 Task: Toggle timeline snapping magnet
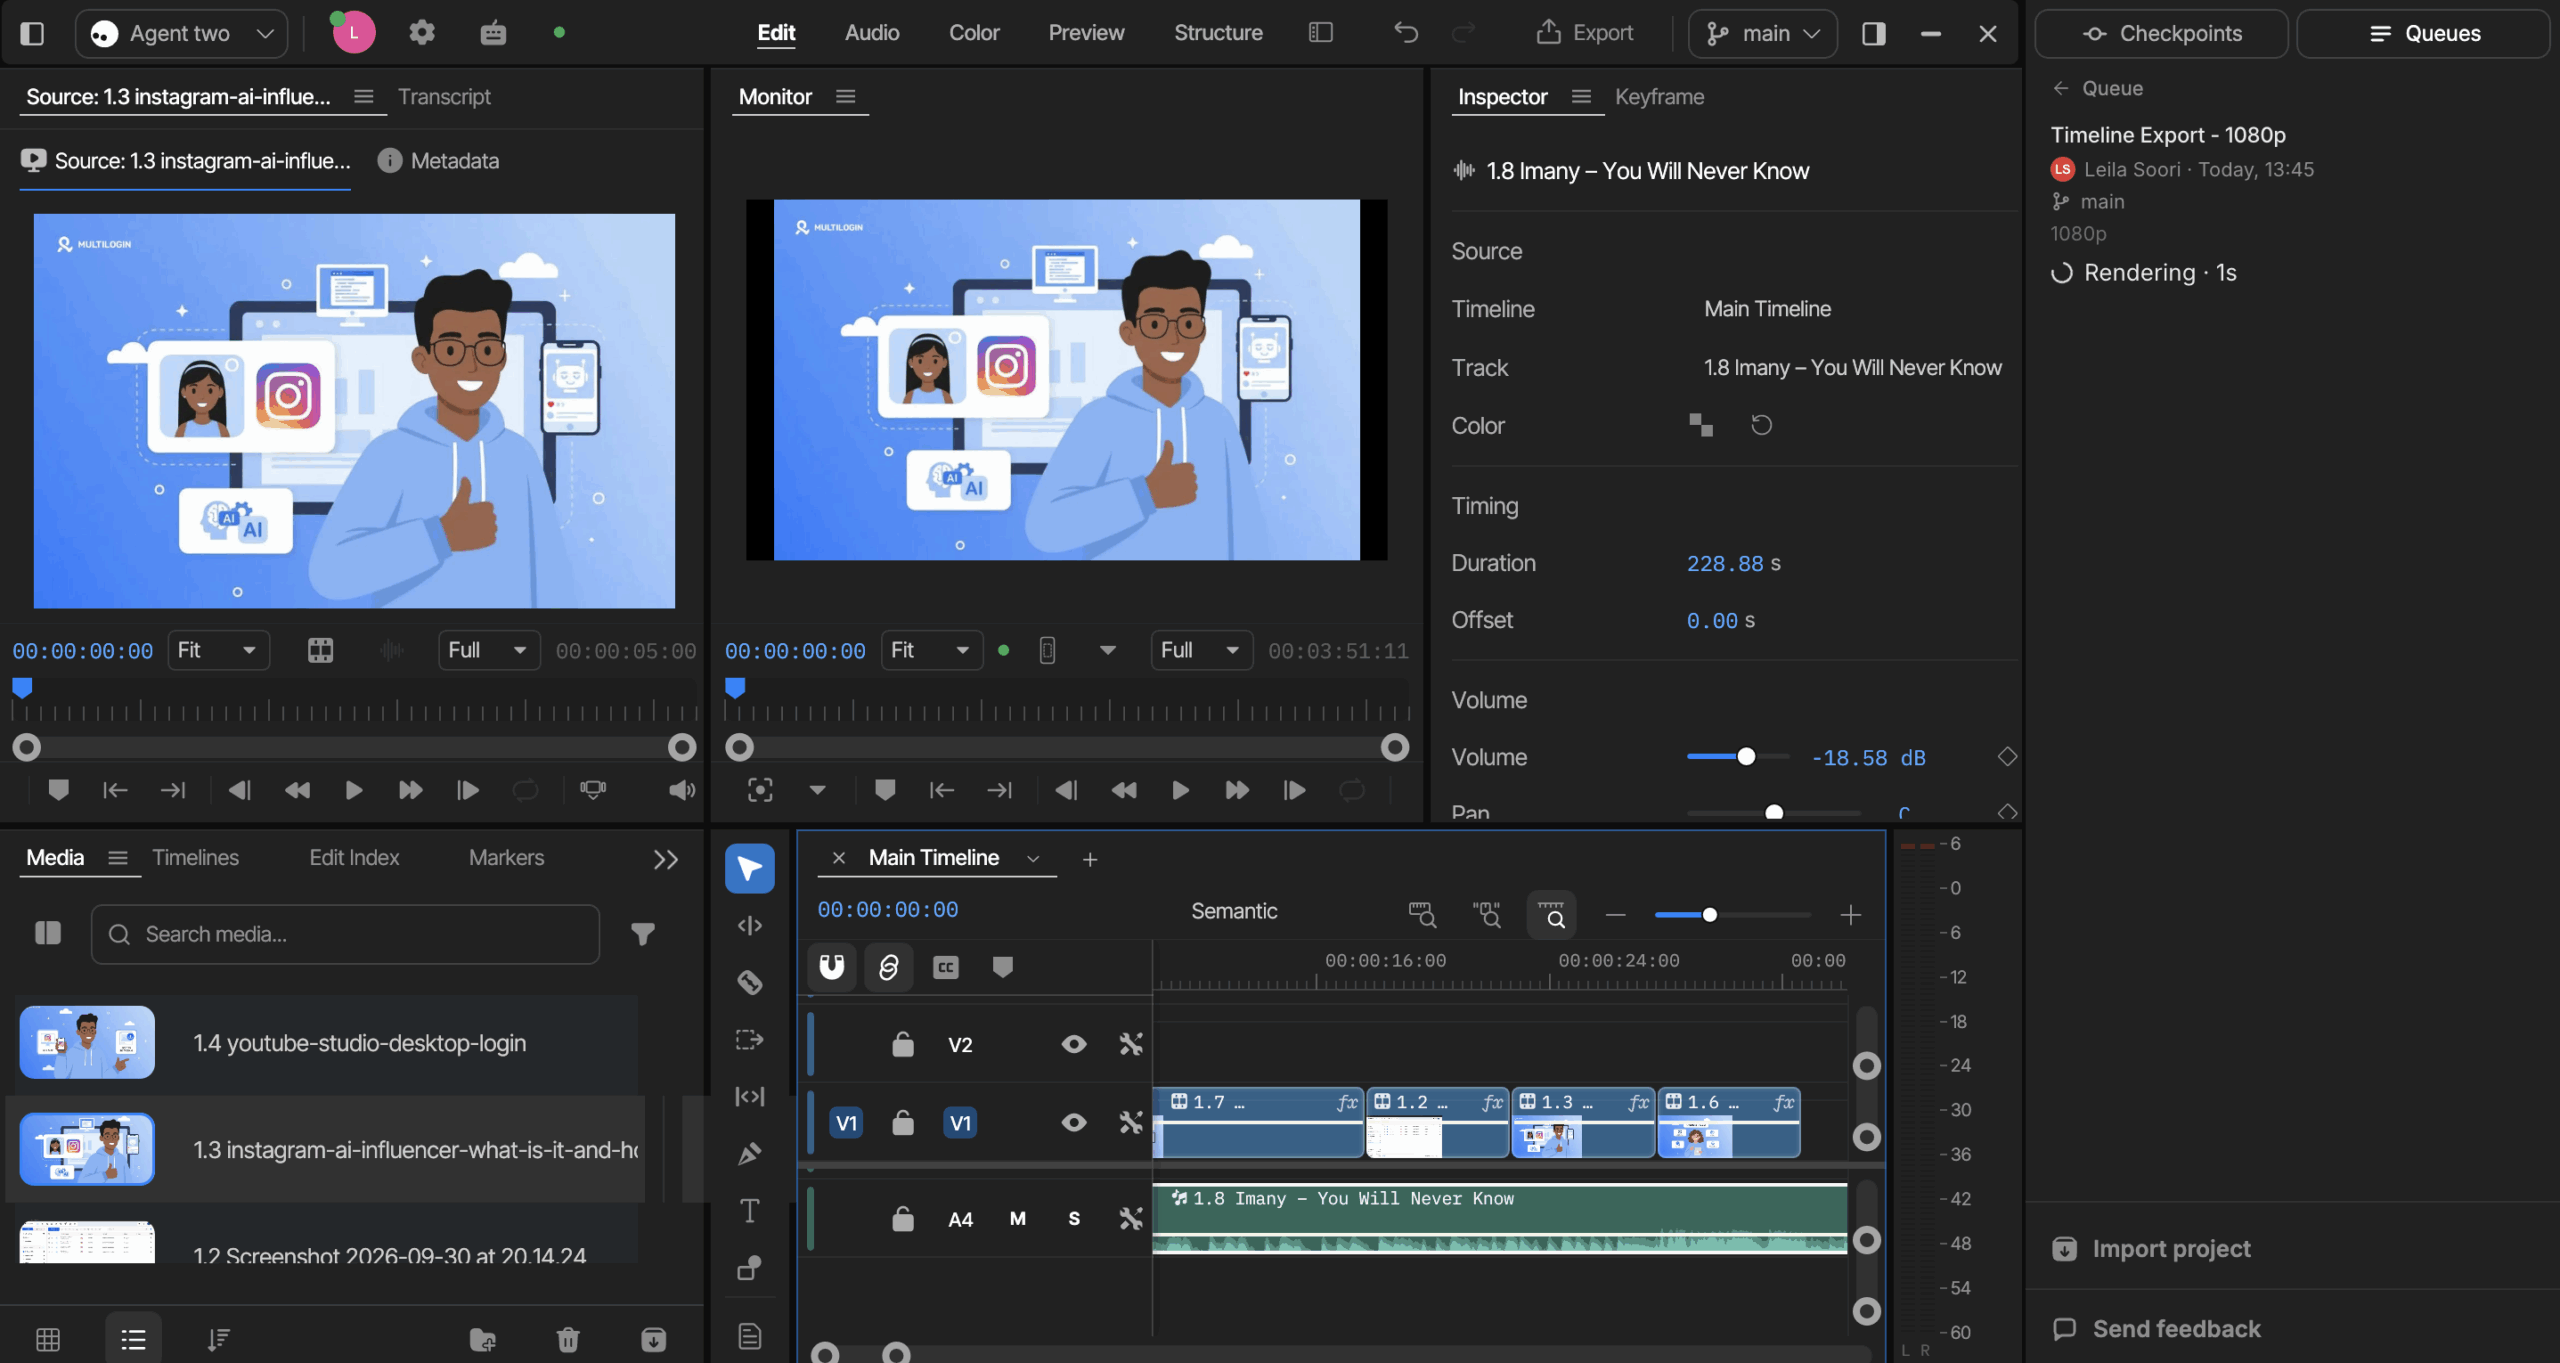(832, 967)
